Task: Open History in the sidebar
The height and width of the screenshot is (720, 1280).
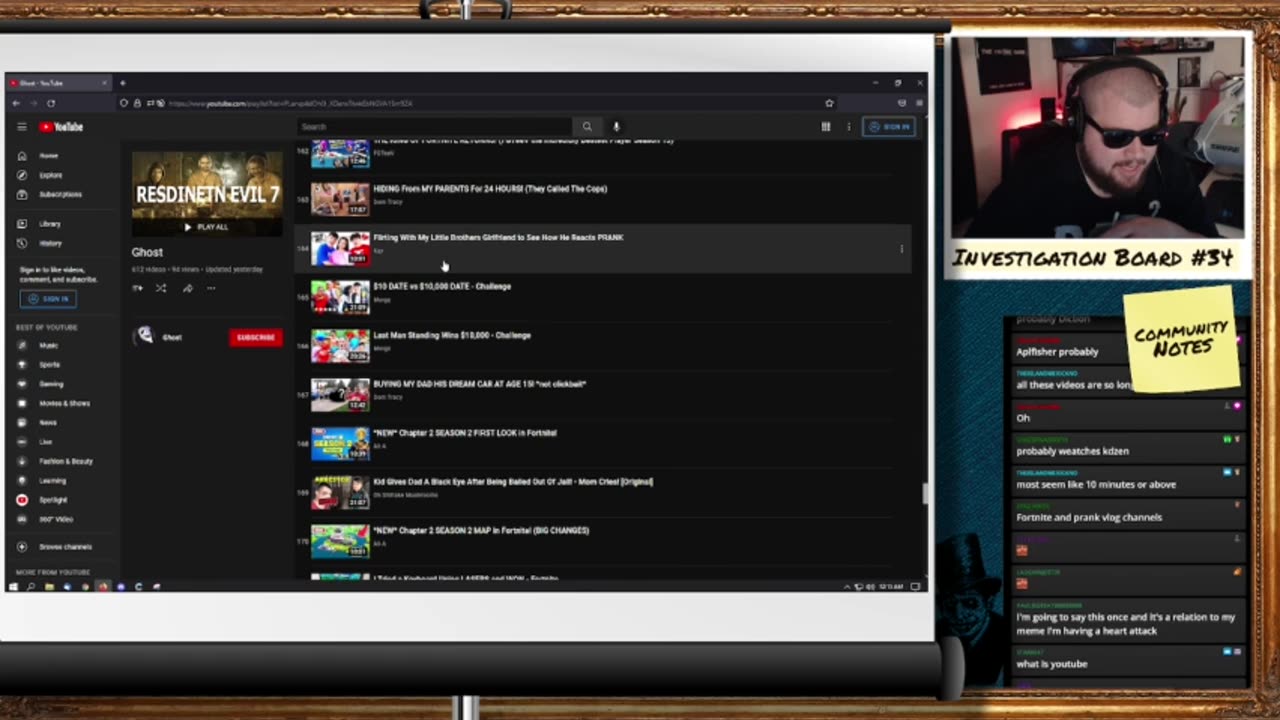Action: coord(50,243)
